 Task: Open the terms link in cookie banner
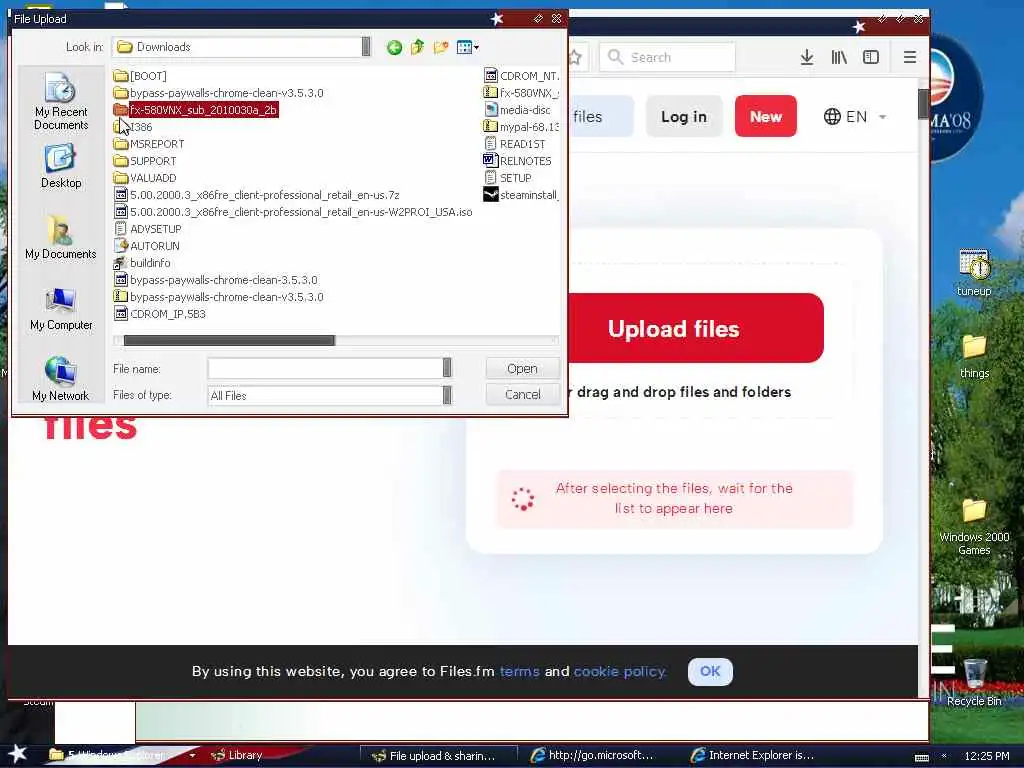tap(519, 671)
